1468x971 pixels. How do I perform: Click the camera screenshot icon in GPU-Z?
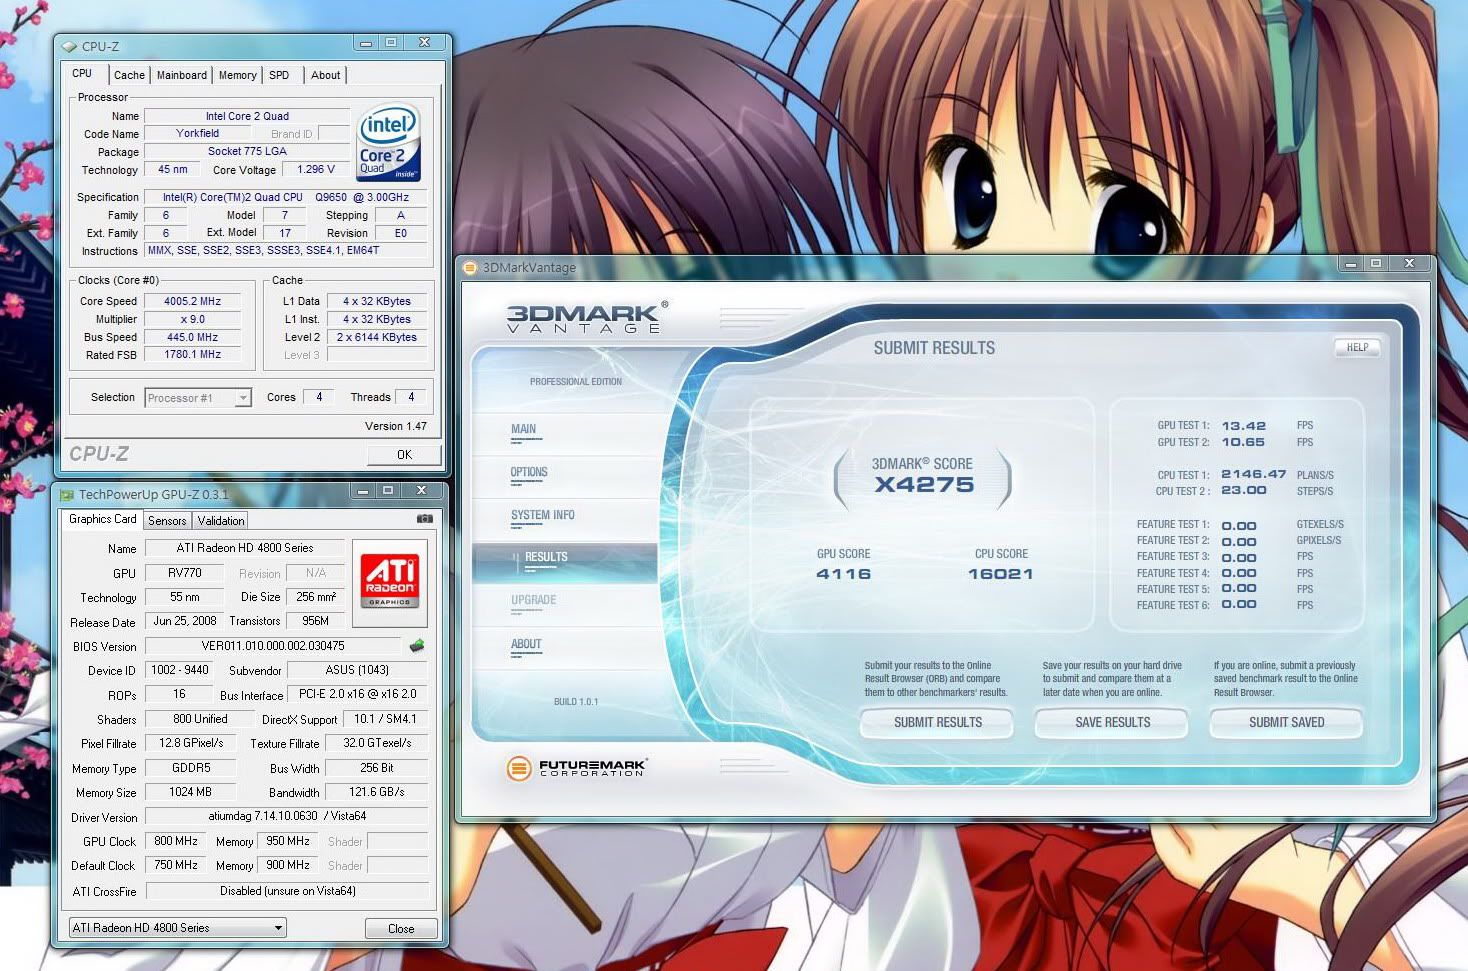tap(425, 519)
